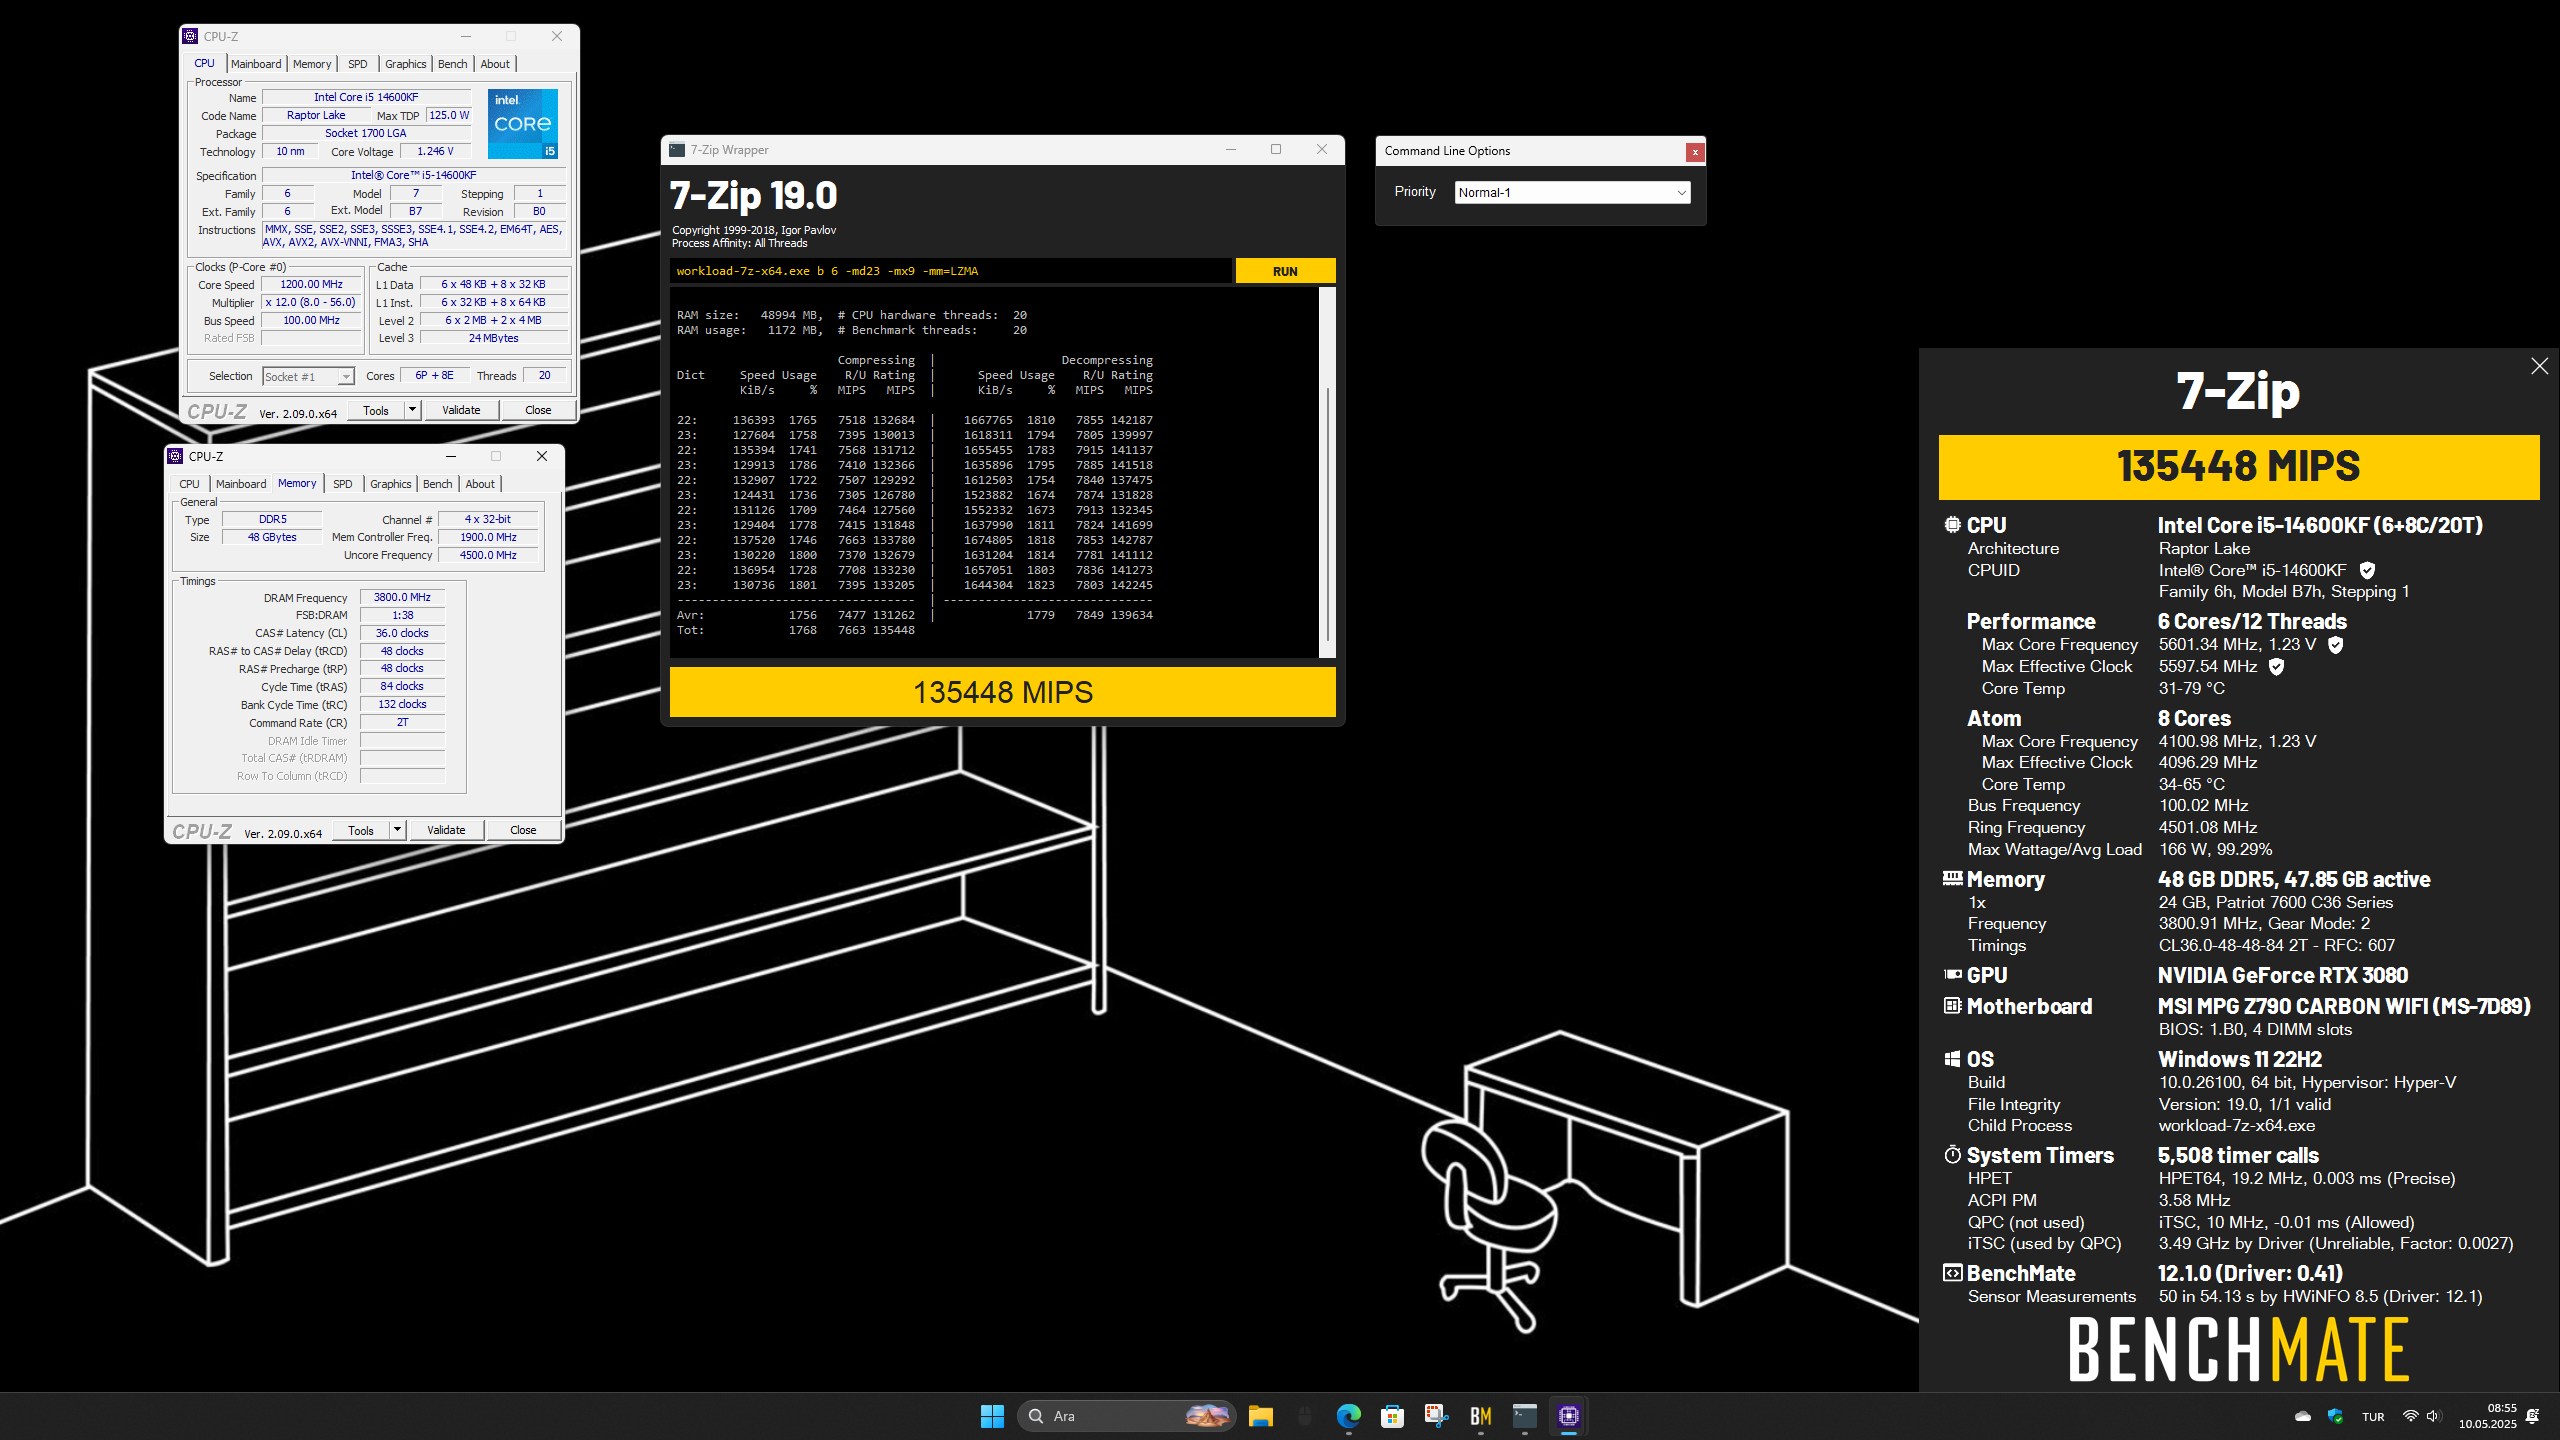Open Mainboard tab in the CPU-Z Memory window
2560x1440 pixels.
point(241,484)
